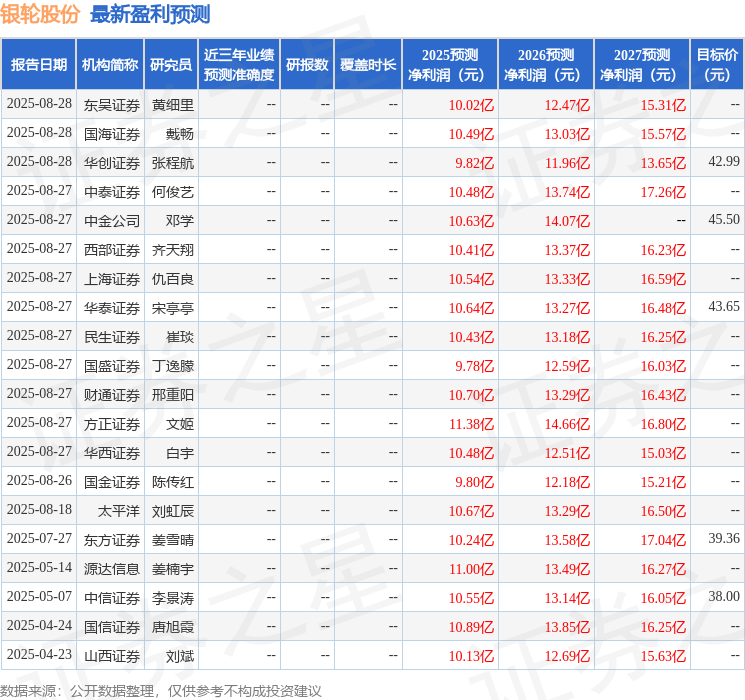Click the 国盛证券 institution cell

[112, 366]
